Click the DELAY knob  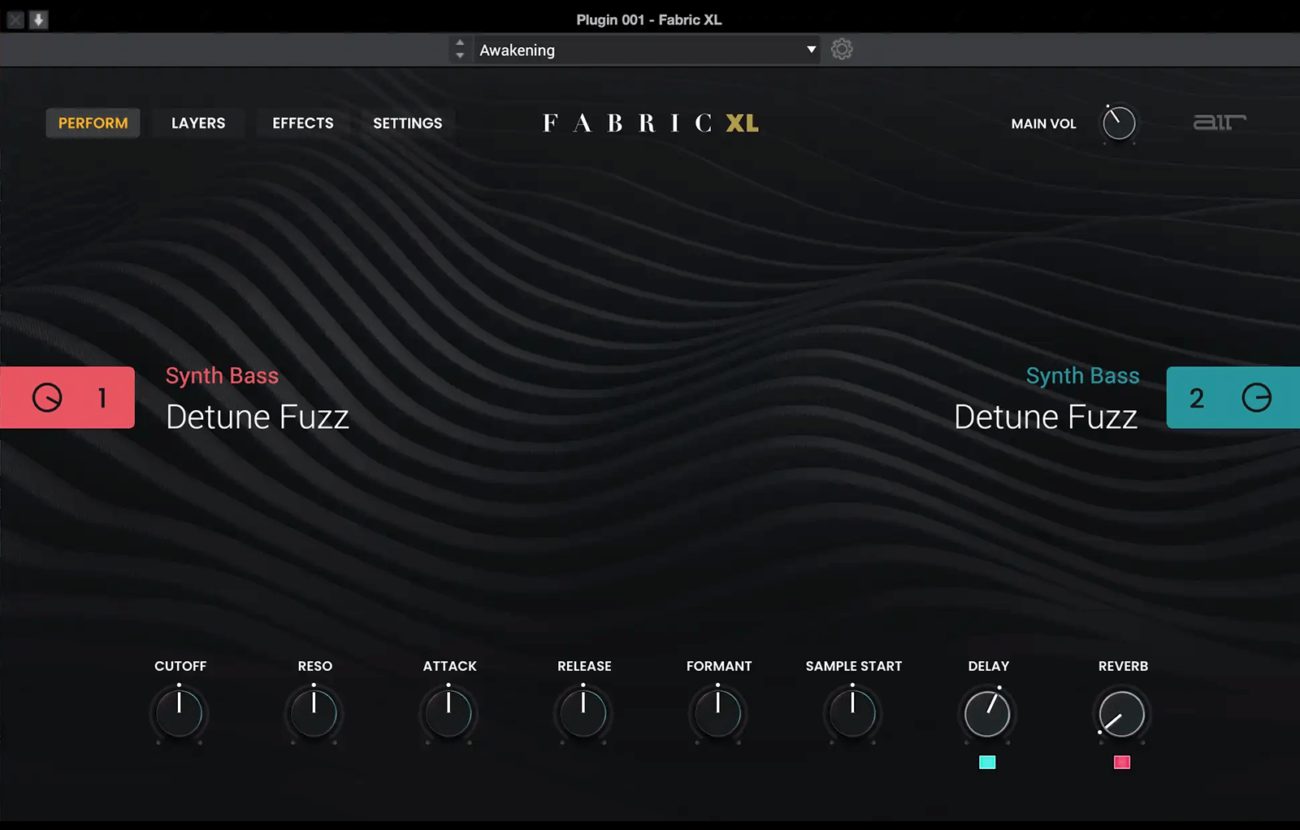(987, 713)
